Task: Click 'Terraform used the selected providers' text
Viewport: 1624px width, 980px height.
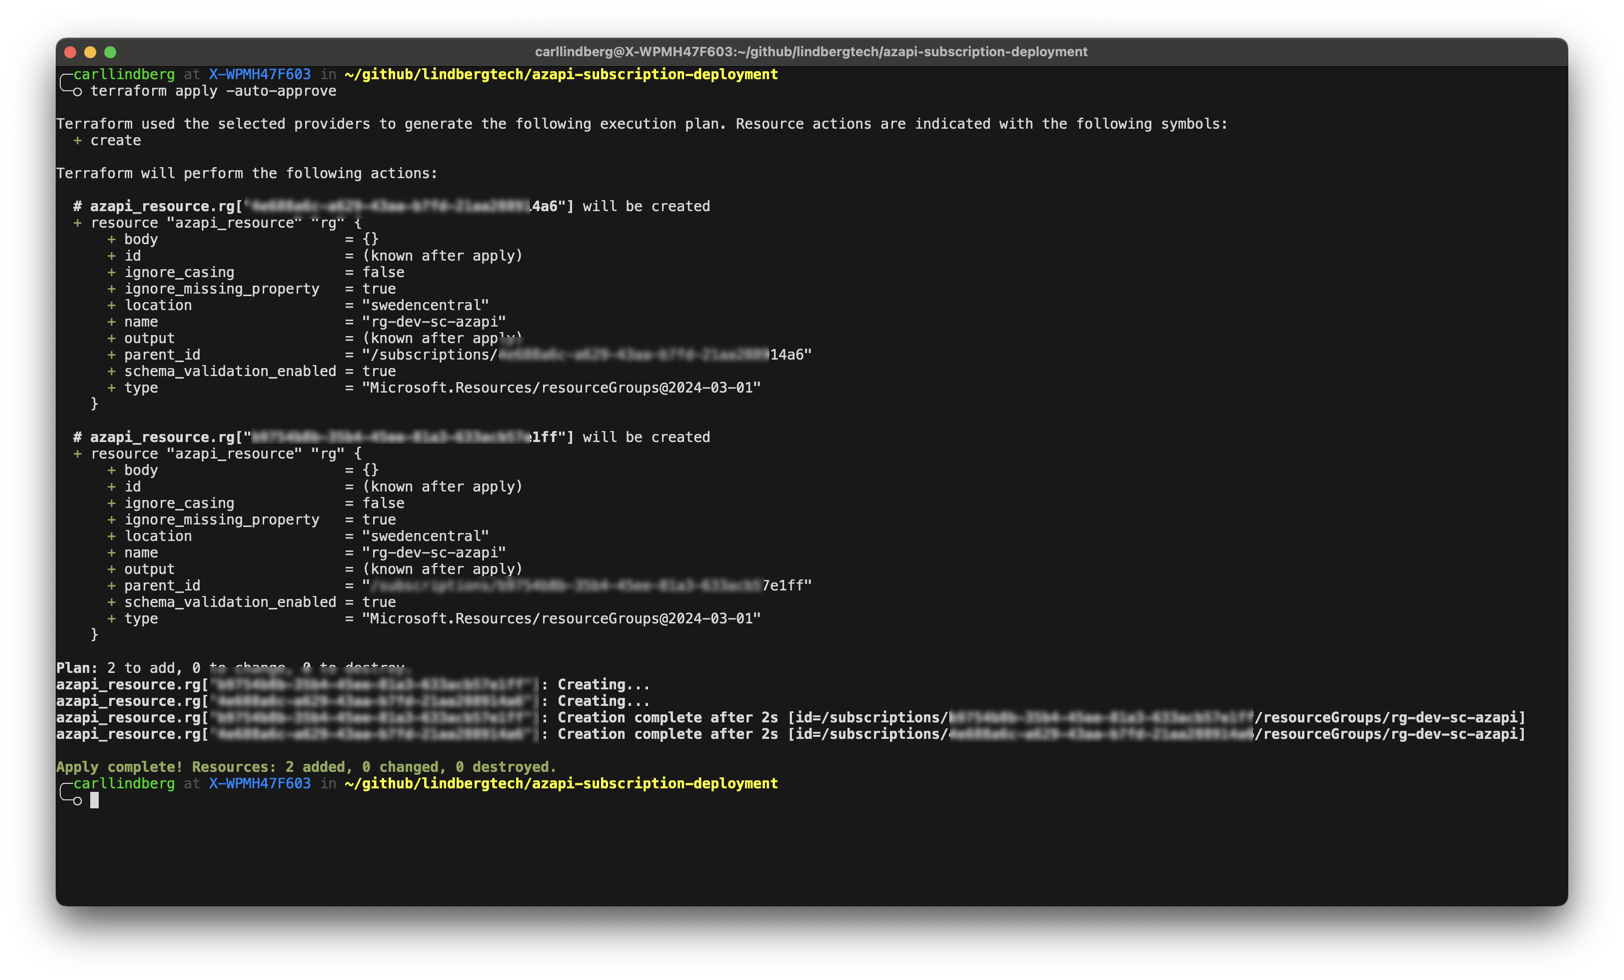Action: (640, 124)
